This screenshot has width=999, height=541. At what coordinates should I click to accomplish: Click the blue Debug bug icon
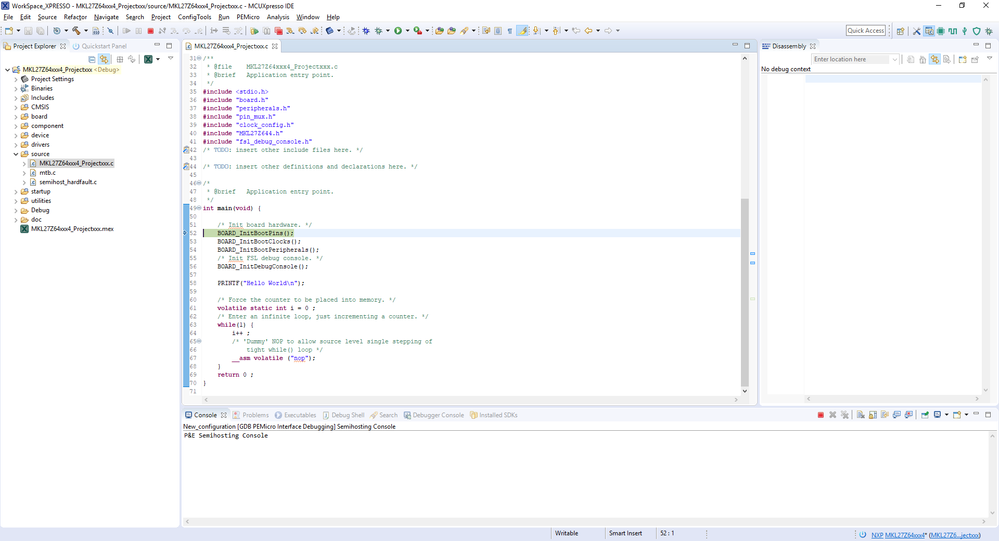(x=366, y=31)
